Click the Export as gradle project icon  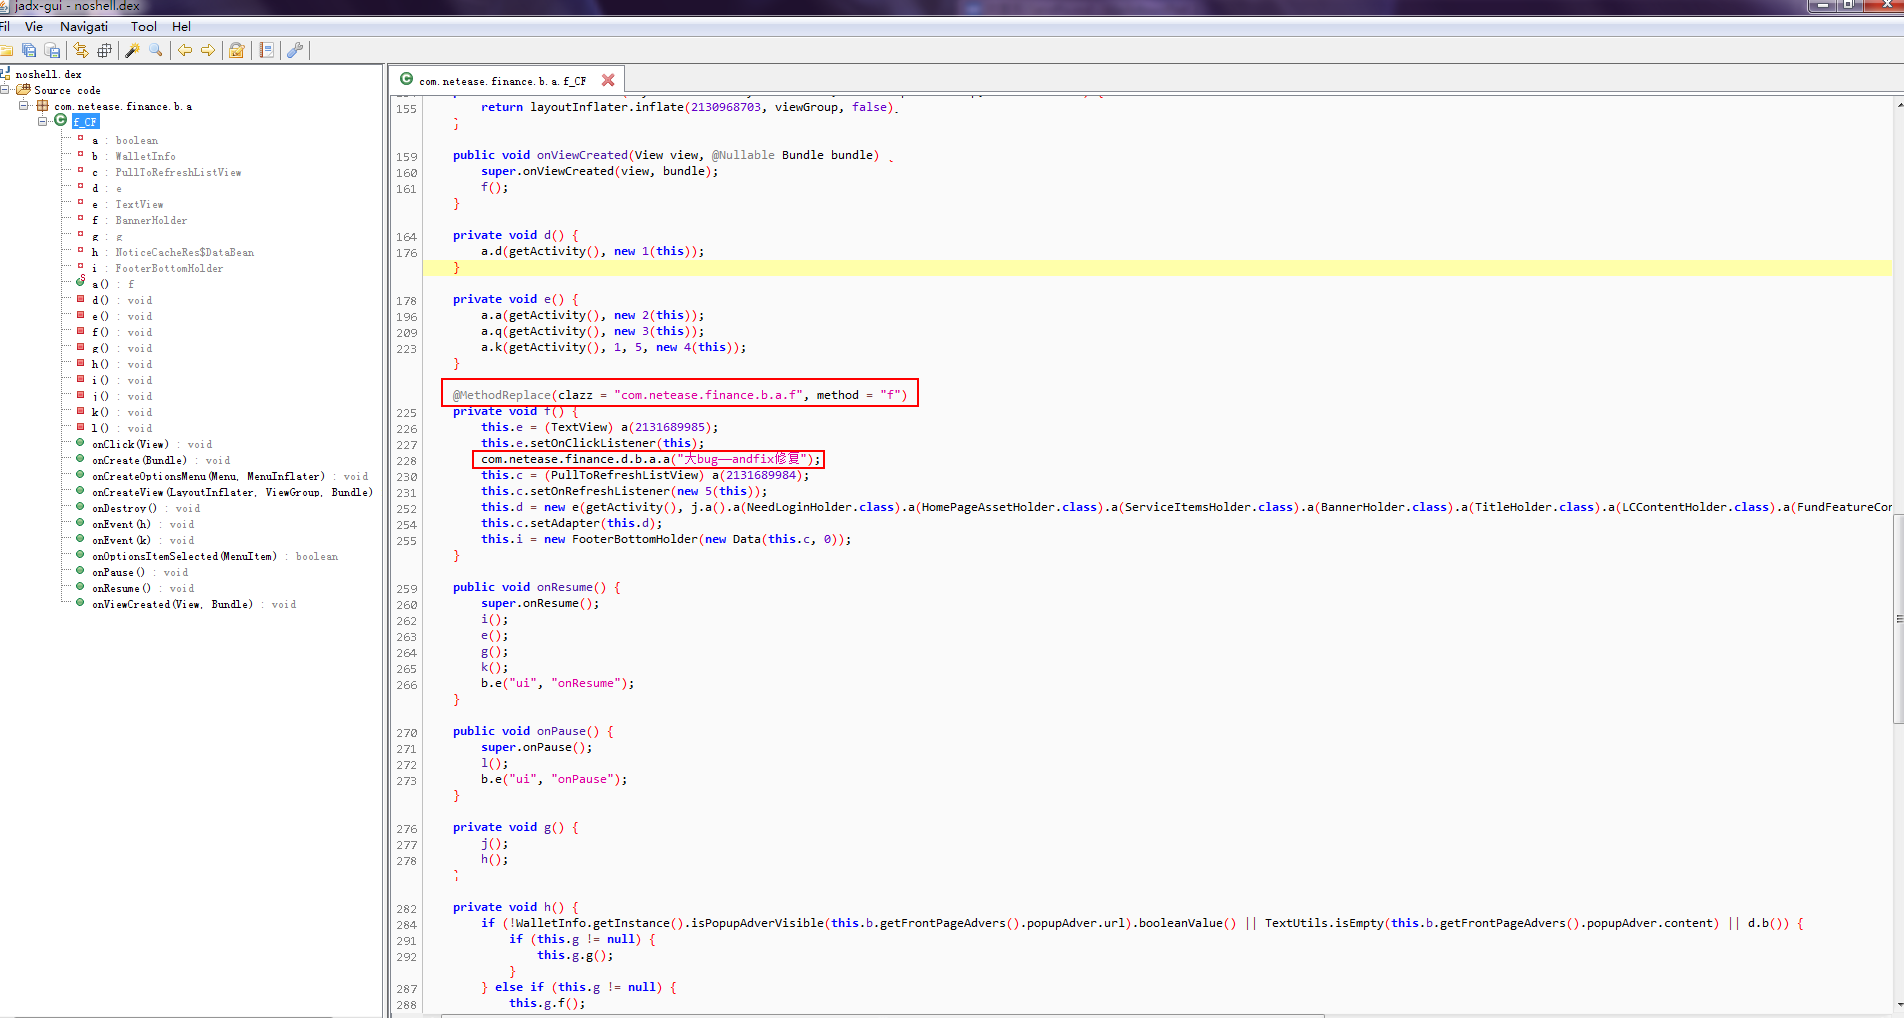pos(53,50)
